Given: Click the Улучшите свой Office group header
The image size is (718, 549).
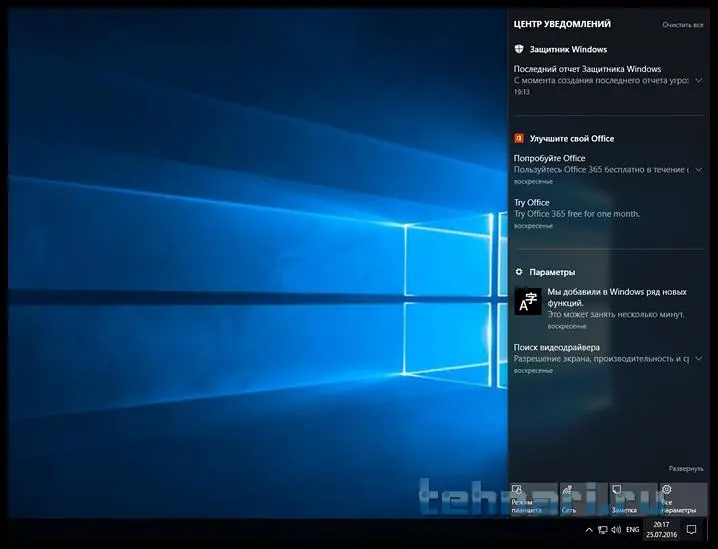Looking at the screenshot, I should click(572, 139).
